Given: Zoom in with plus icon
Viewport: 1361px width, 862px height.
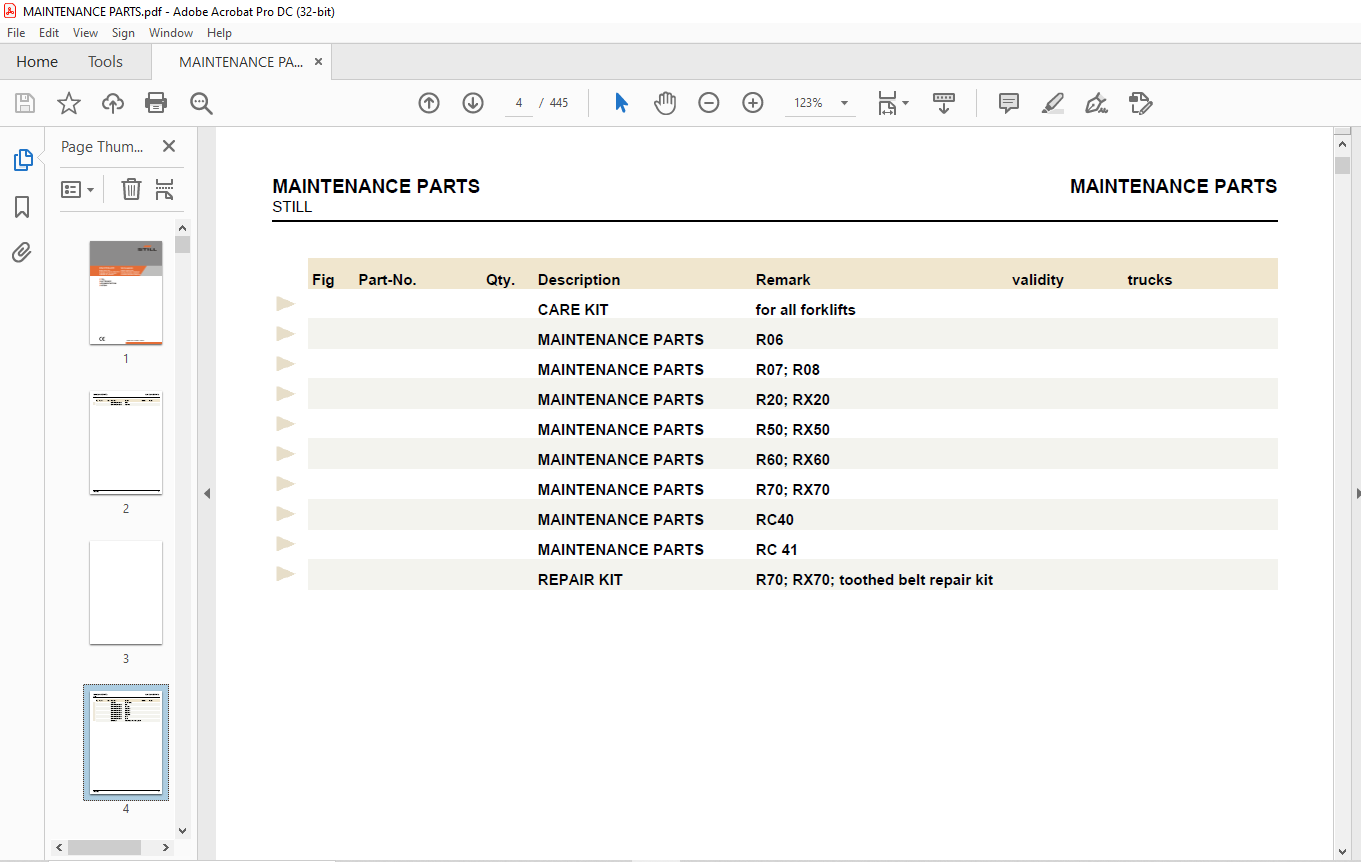Looking at the screenshot, I should (753, 103).
